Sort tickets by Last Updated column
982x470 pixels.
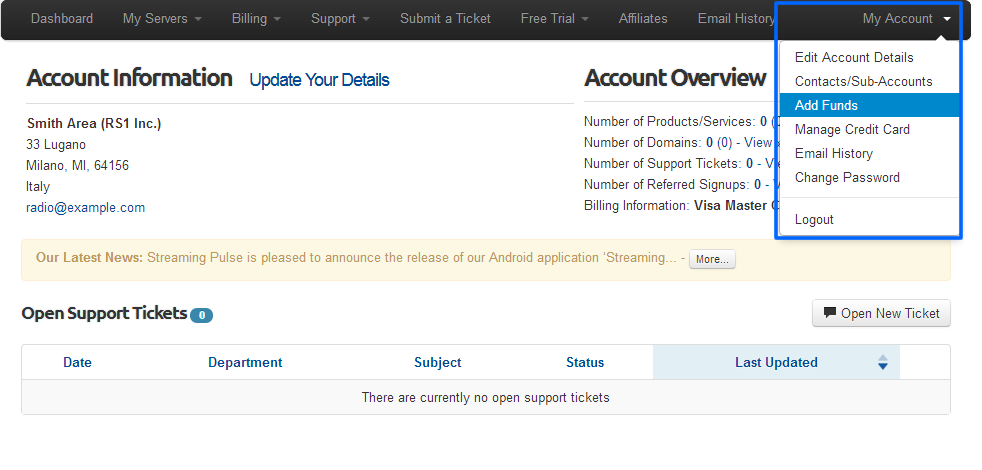click(x=776, y=362)
